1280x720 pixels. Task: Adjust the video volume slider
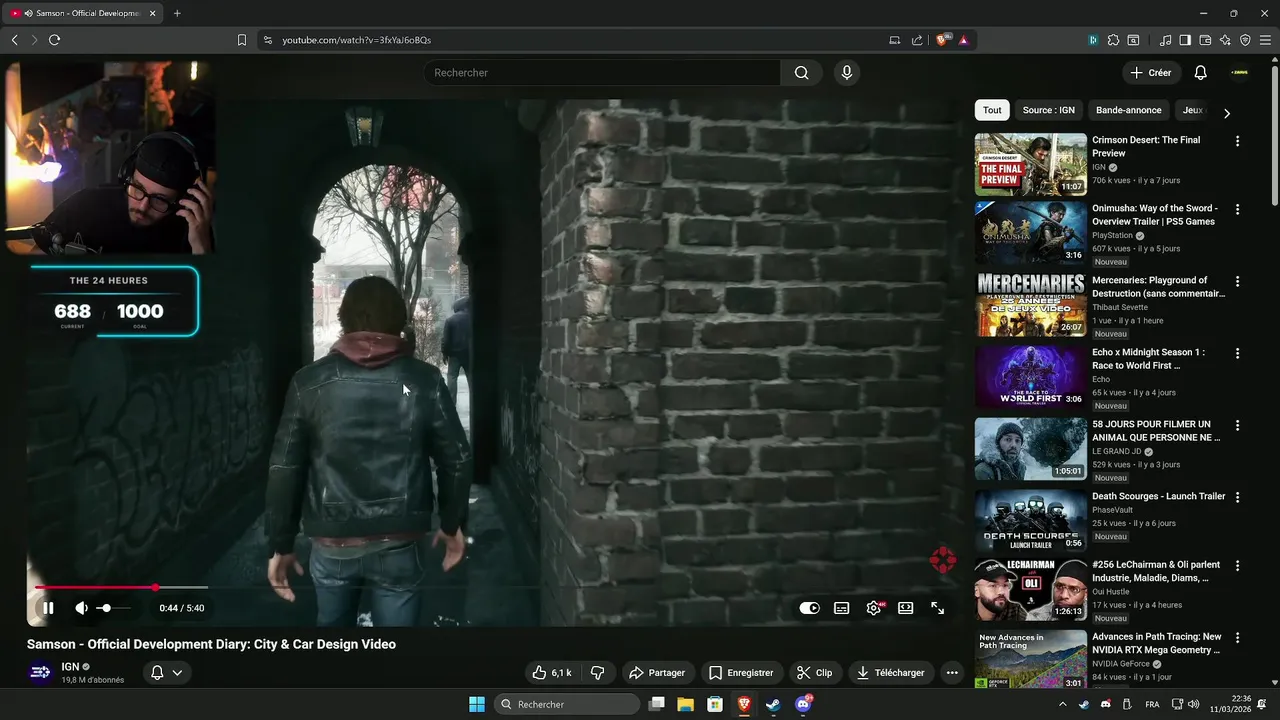[x=113, y=608]
